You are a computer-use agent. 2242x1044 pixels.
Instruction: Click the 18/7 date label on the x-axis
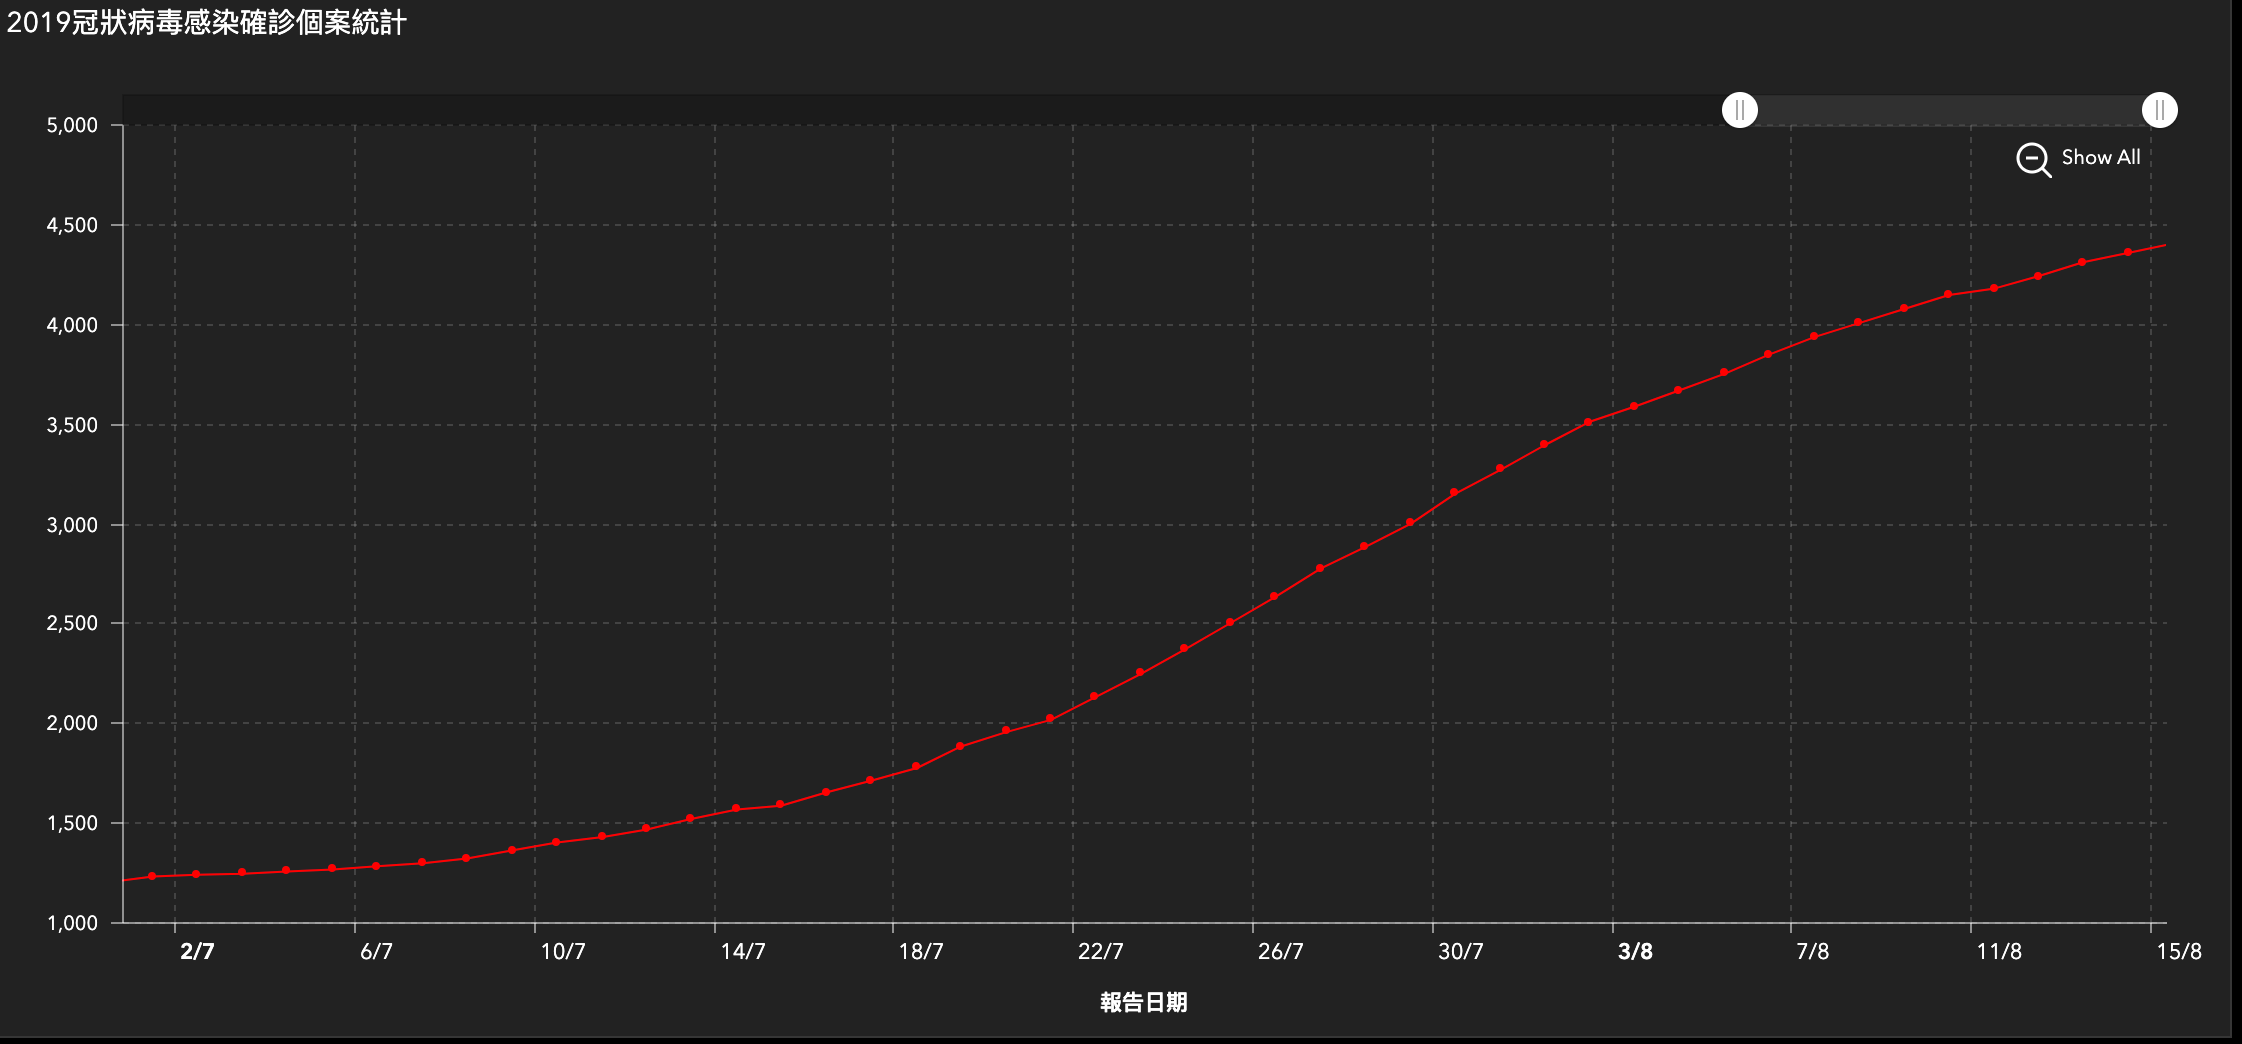(x=921, y=951)
